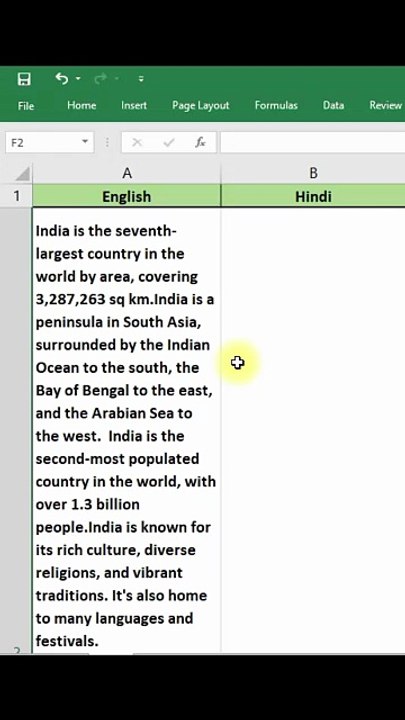Open the Review ribbon tab
Image resolution: width=405 pixels, height=720 pixels.
tap(386, 105)
